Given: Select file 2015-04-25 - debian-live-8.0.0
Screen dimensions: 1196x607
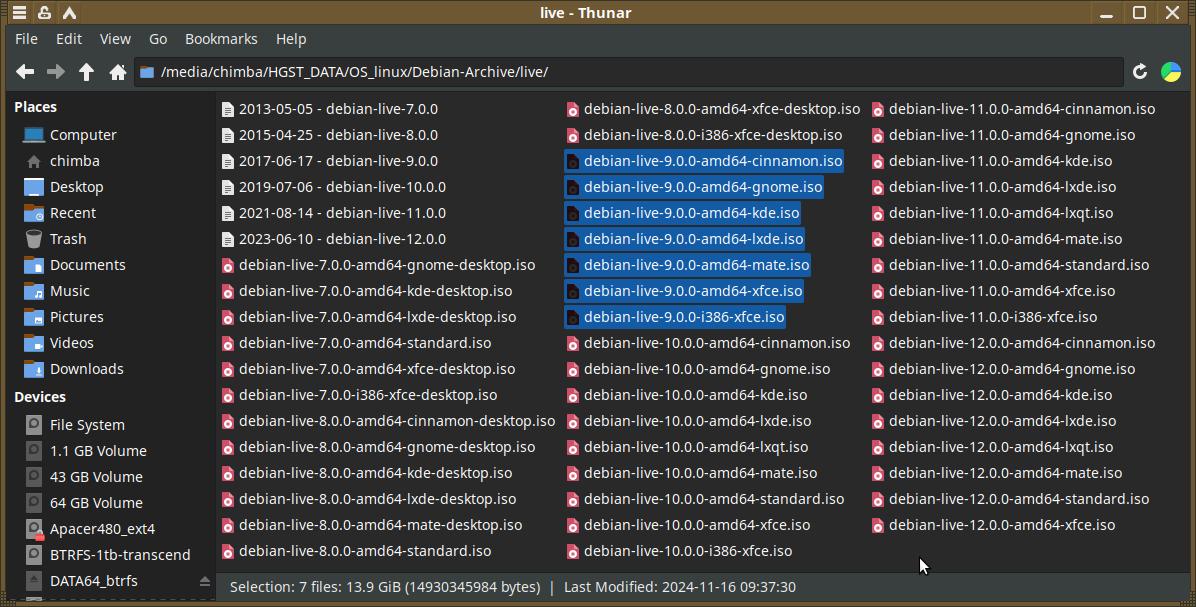Looking at the screenshot, I should pyautogui.click(x=330, y=135).
